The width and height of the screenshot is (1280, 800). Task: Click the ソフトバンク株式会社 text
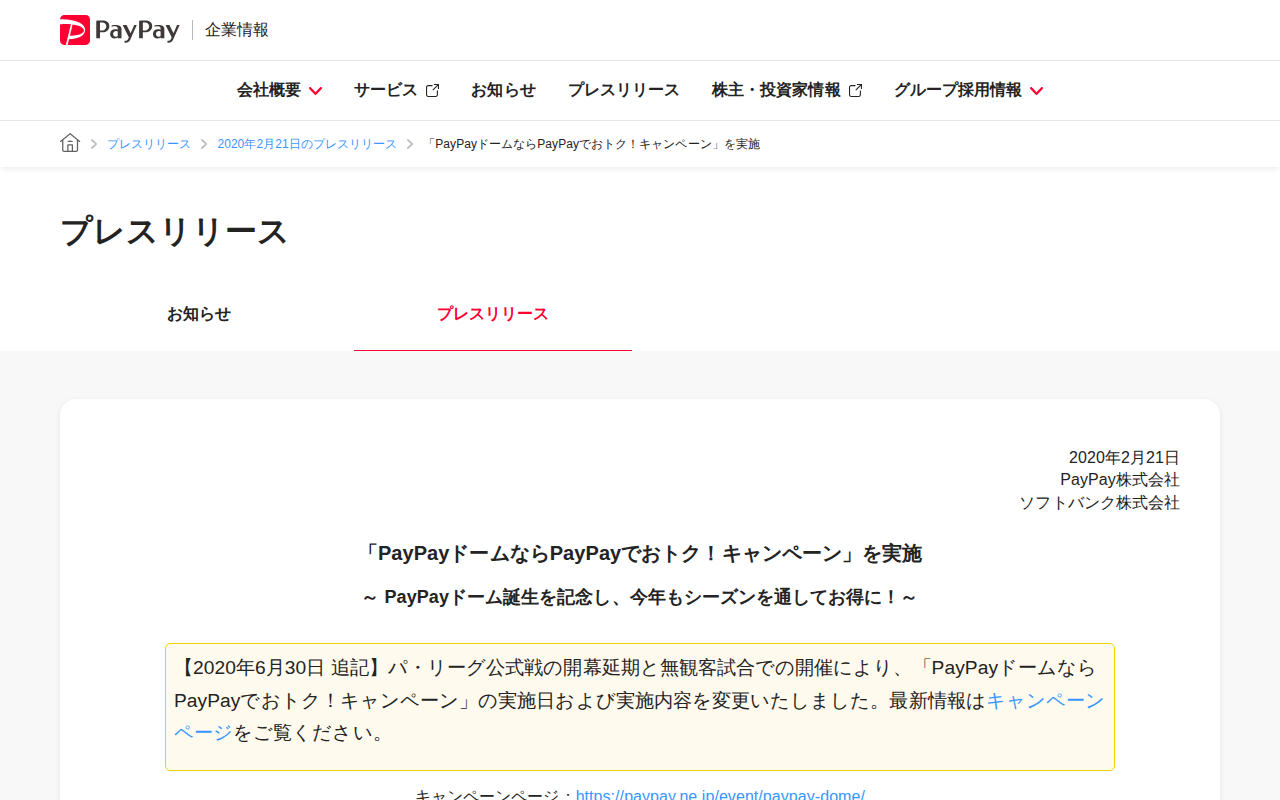(1100, 503)
